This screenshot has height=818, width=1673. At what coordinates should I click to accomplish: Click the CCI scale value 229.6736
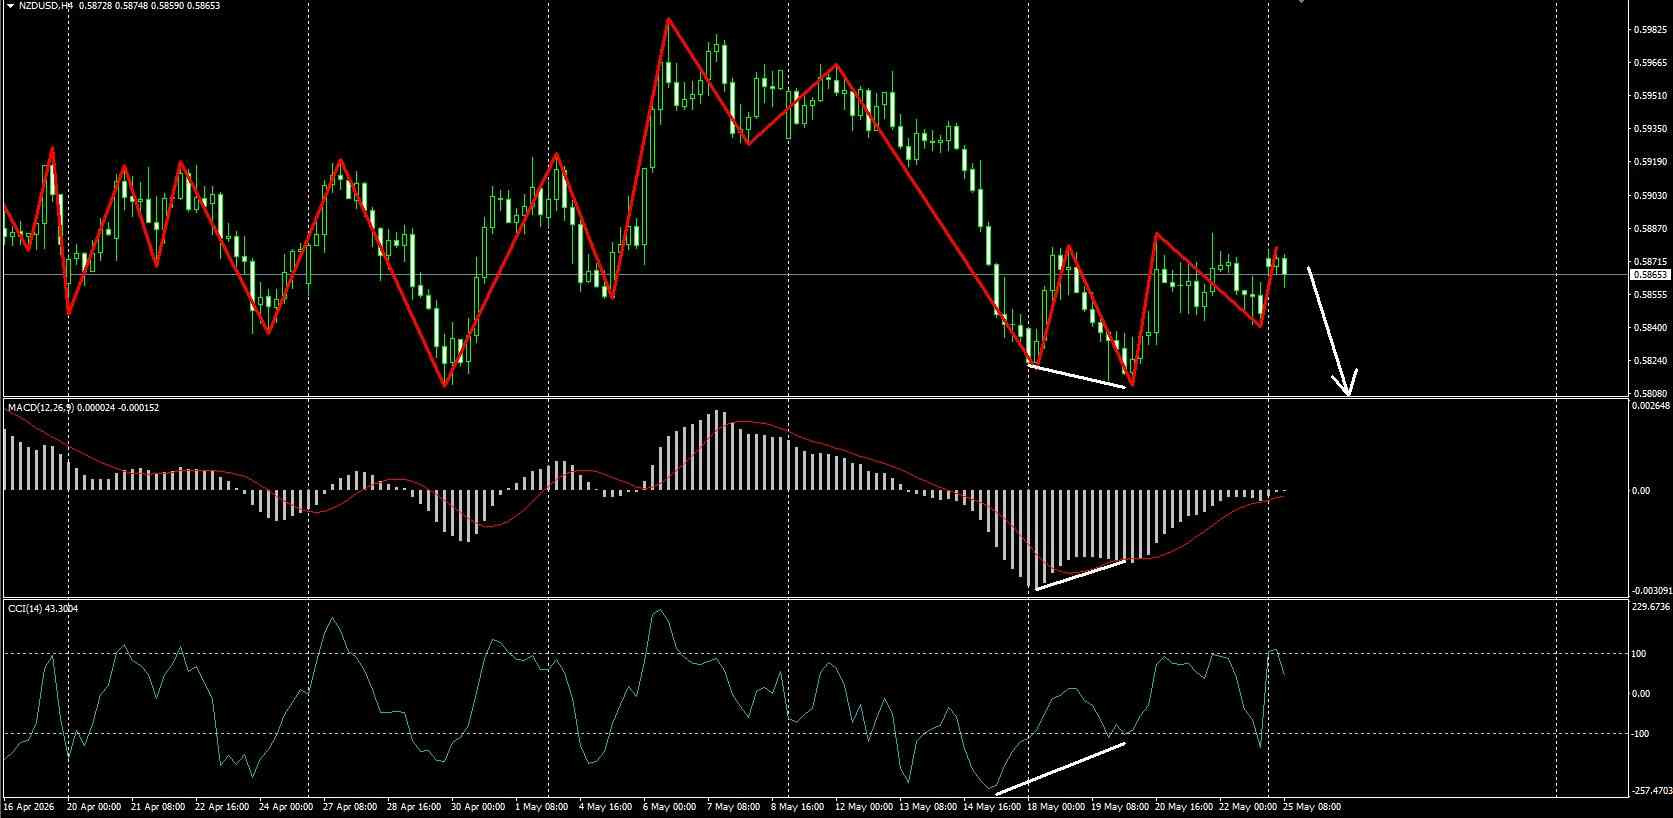click(1652, 606)
